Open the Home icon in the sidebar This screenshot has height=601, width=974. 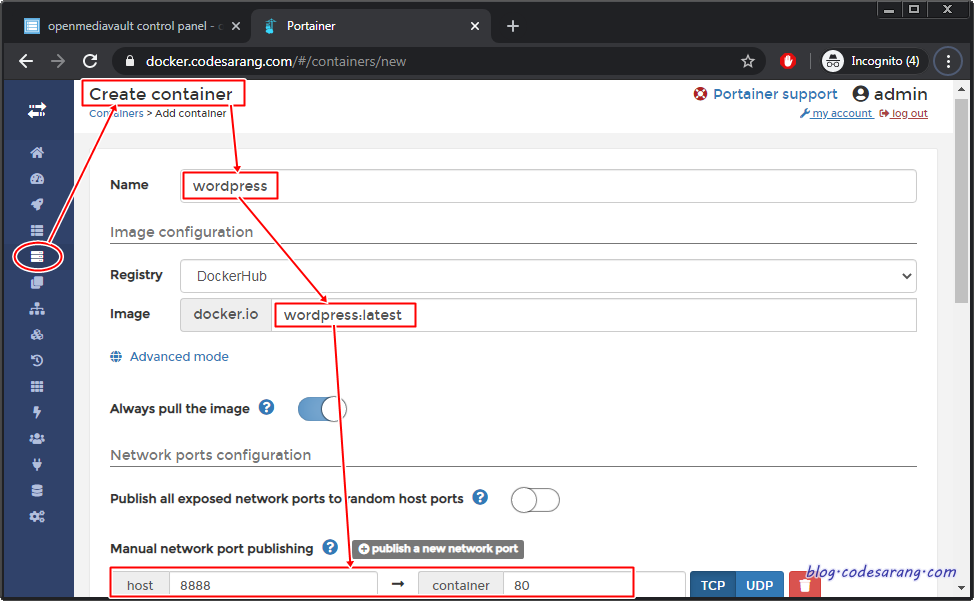tap(37, 153)
